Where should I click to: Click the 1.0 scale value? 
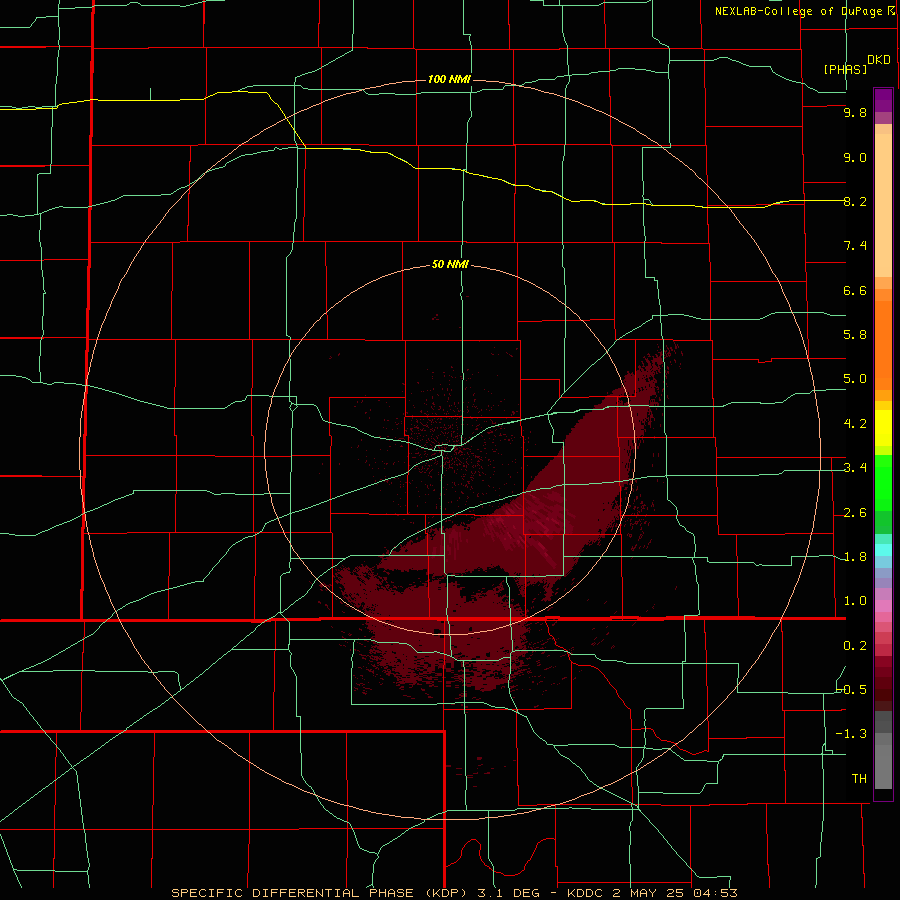(855, 601)
